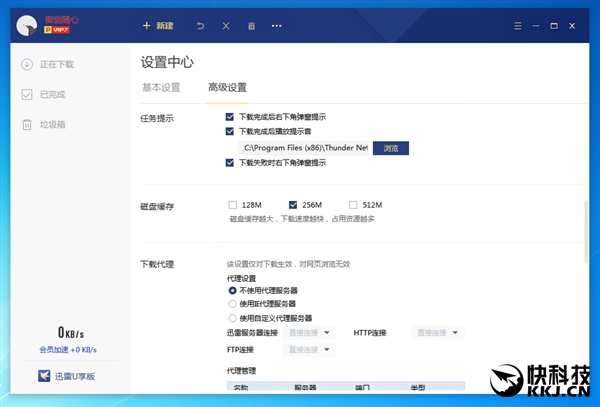The image size is (600, 407).
Task: Open the 正在下载 downloading list
Action: (x=47, y=64)
